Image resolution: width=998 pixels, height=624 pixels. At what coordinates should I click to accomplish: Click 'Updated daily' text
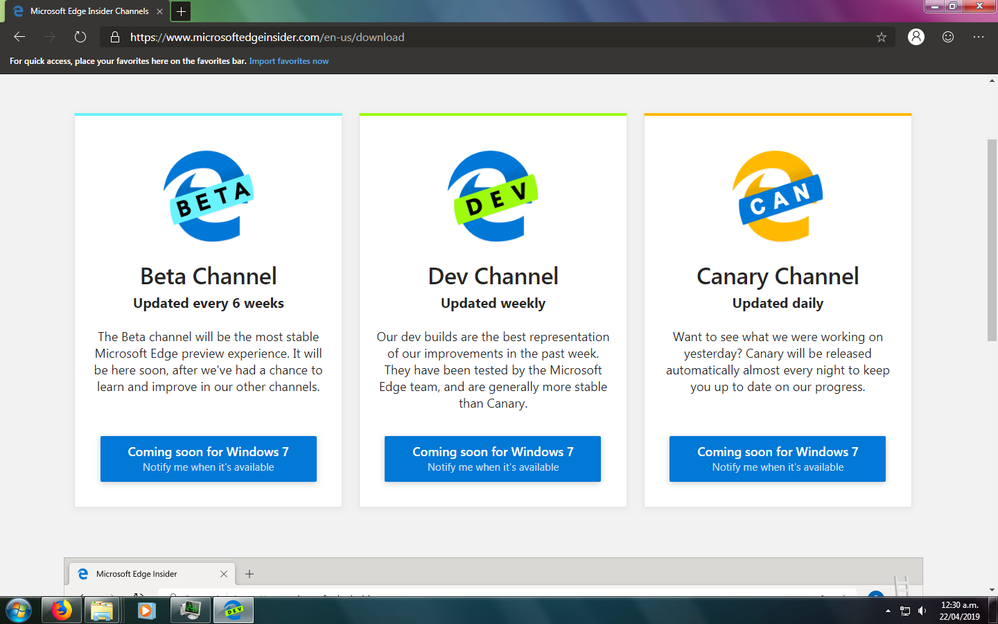click(x=777, y=303)
